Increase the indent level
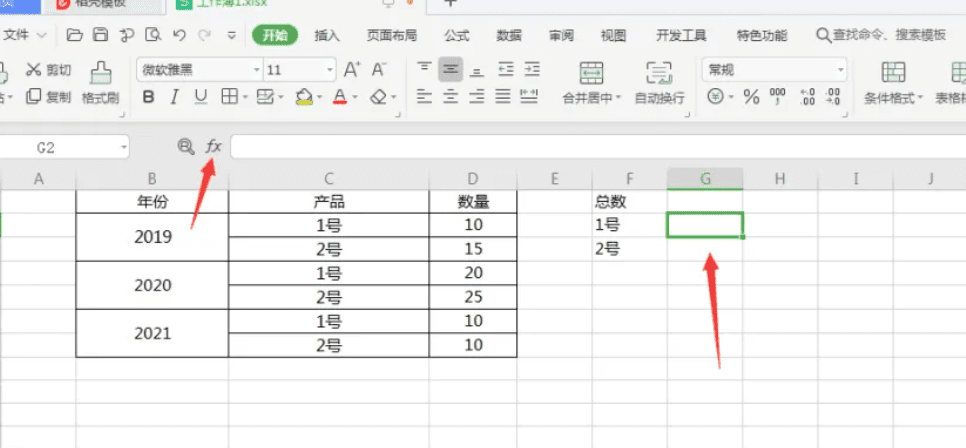Screen dimensions: 966x448 pos(532,70)
